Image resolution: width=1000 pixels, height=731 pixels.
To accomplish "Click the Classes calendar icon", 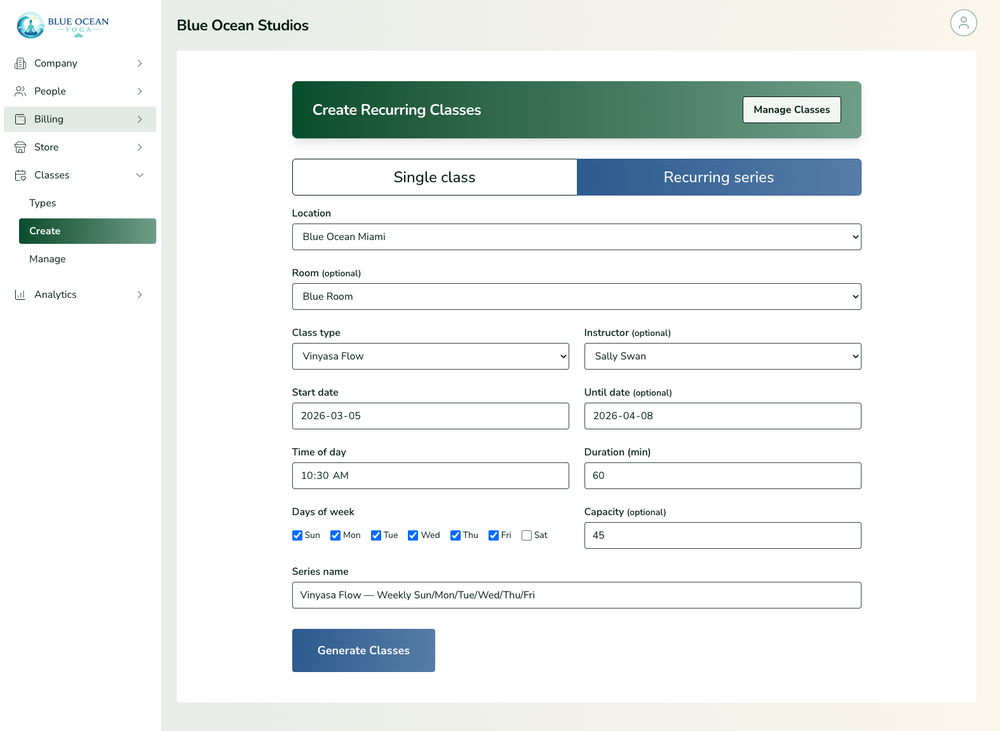I will coord(20,175).
